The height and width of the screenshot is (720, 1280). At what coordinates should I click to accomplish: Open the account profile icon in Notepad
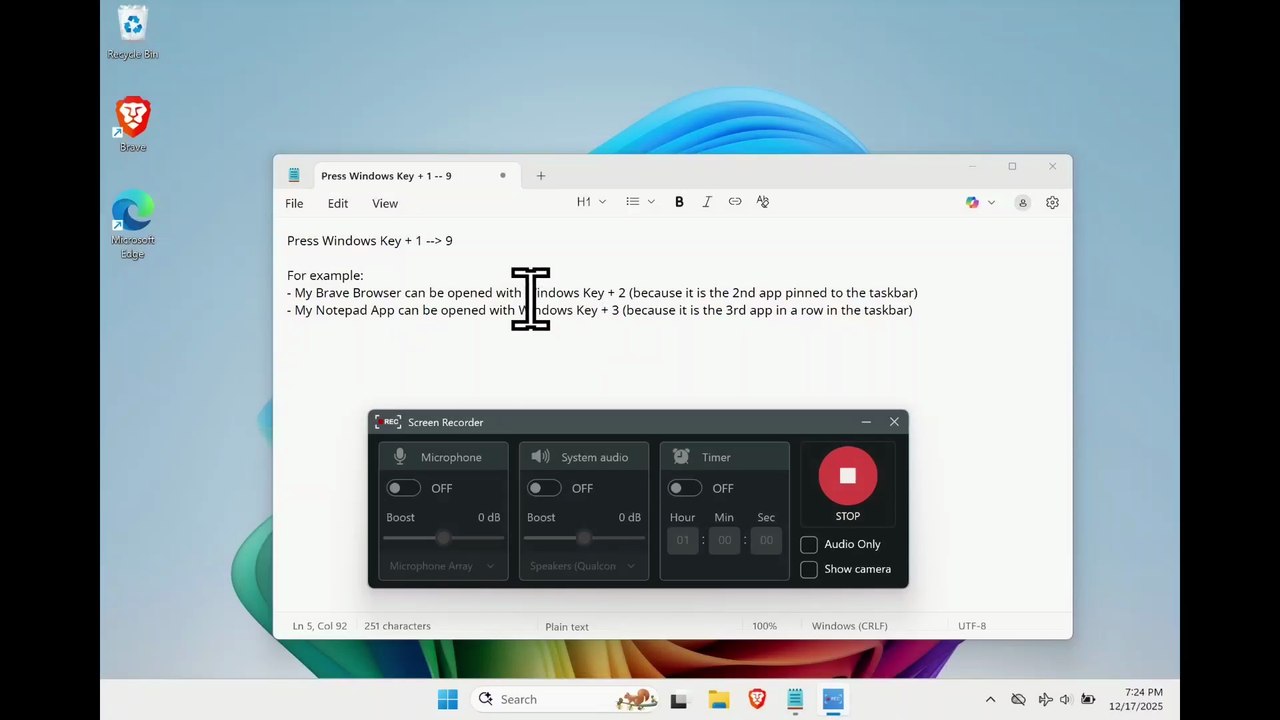[x=1022, y=202]
